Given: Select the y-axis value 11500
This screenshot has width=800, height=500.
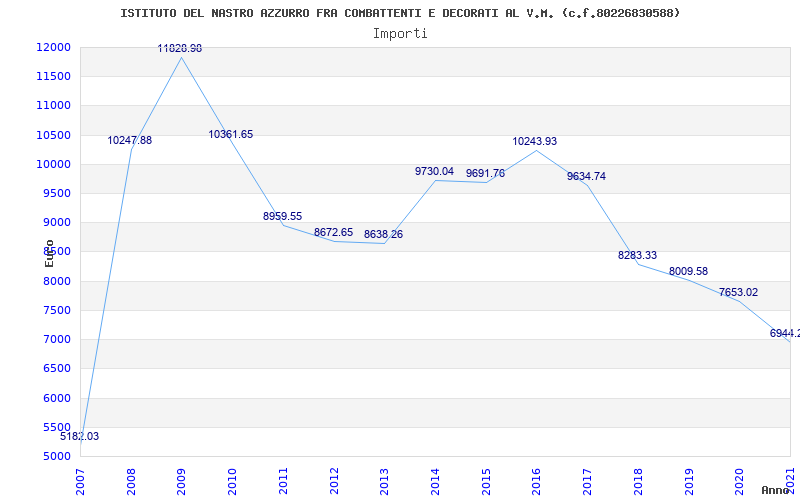Looking at the screenshot, I should [53, 77].
